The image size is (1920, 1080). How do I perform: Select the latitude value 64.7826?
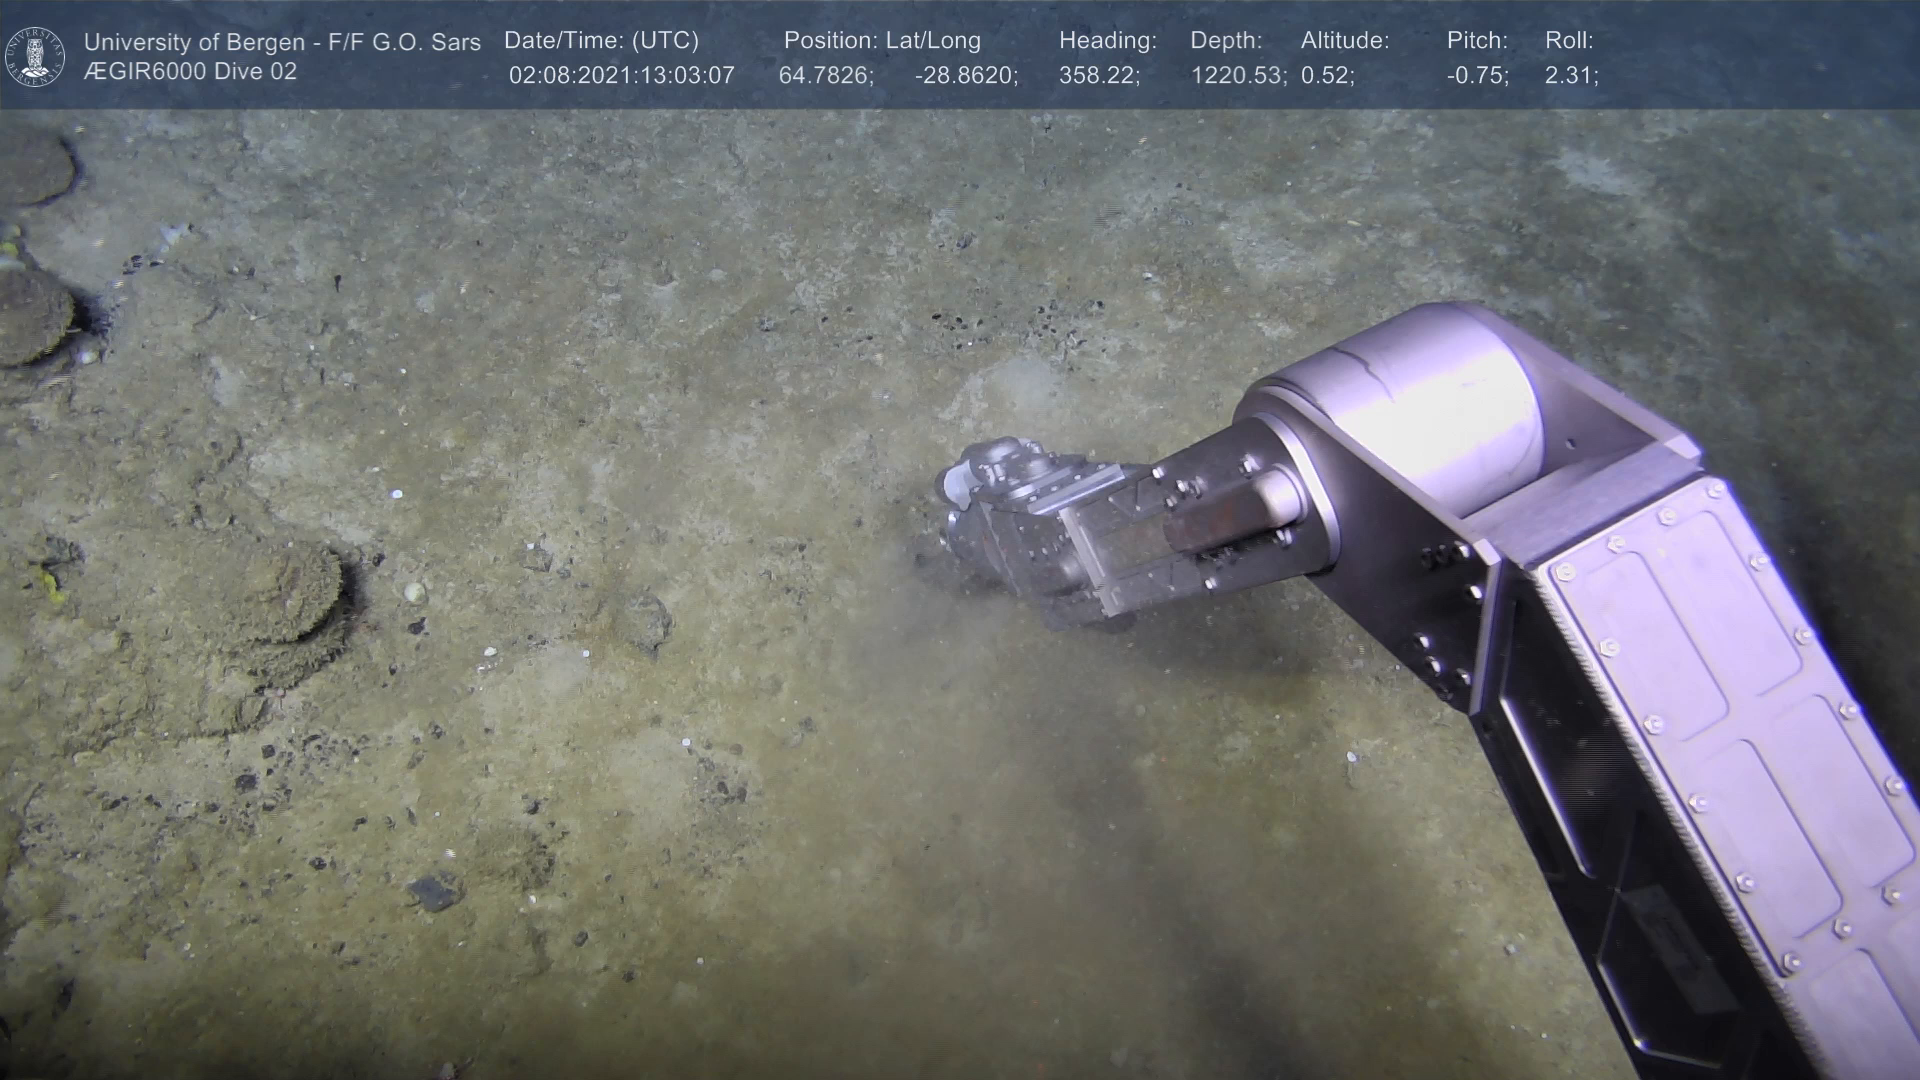(x=826, y=76)
